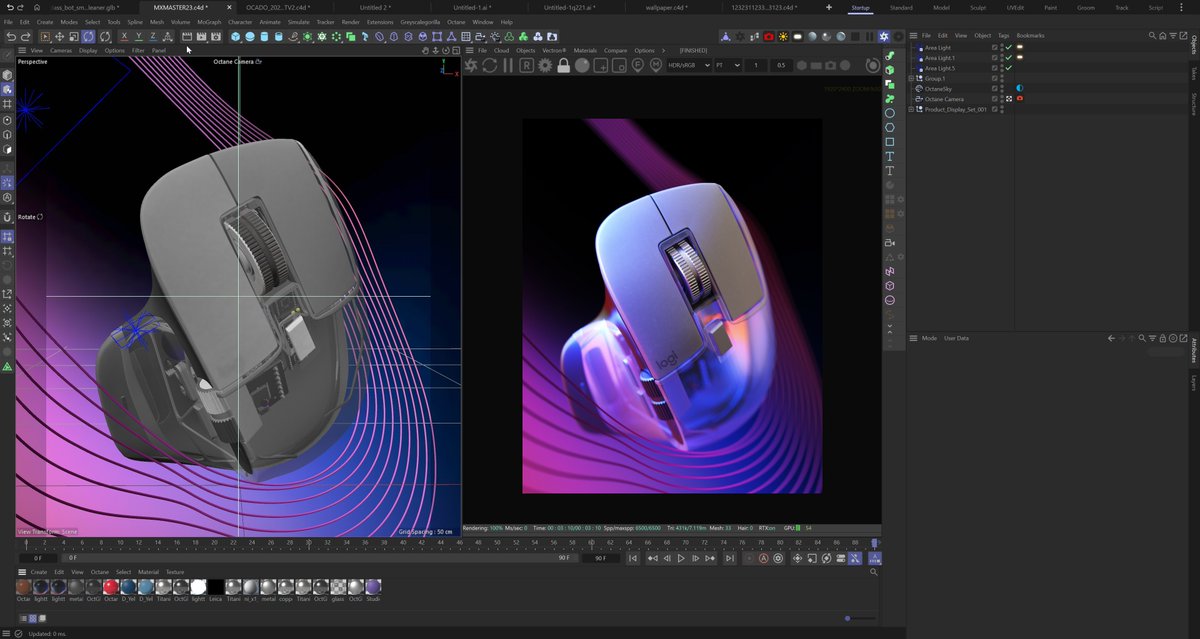Toggle layer checkbox for Group.1 row

click(x=995, y=78)
